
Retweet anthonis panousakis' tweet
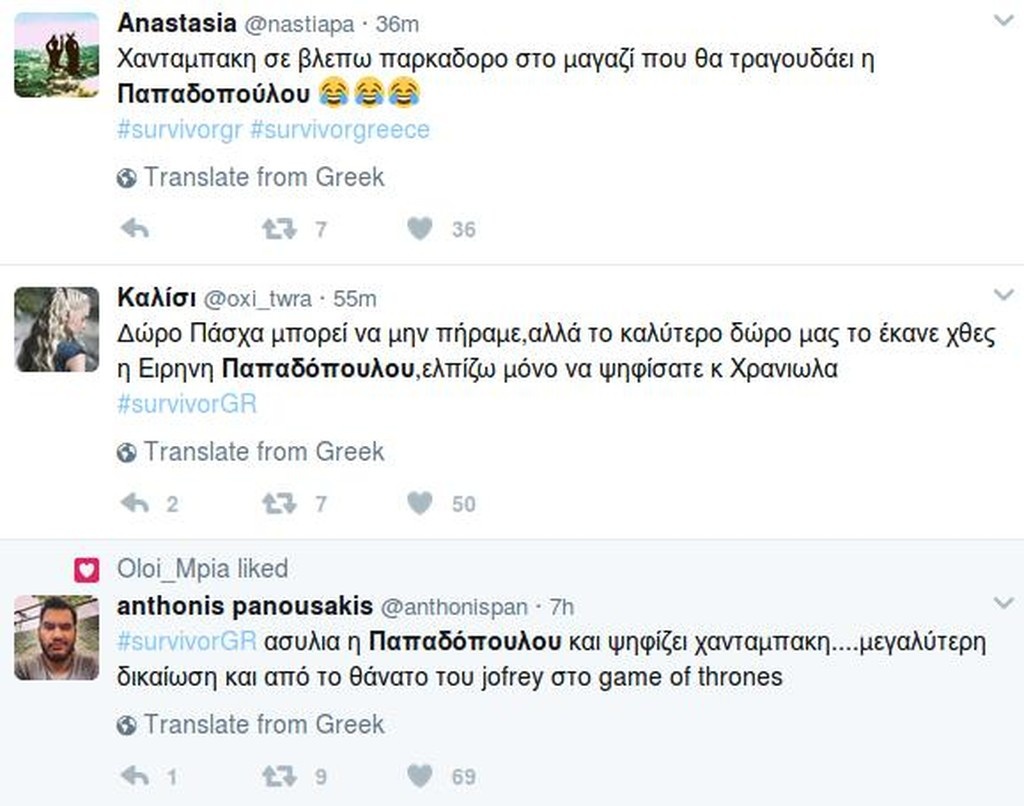point(279,775)
